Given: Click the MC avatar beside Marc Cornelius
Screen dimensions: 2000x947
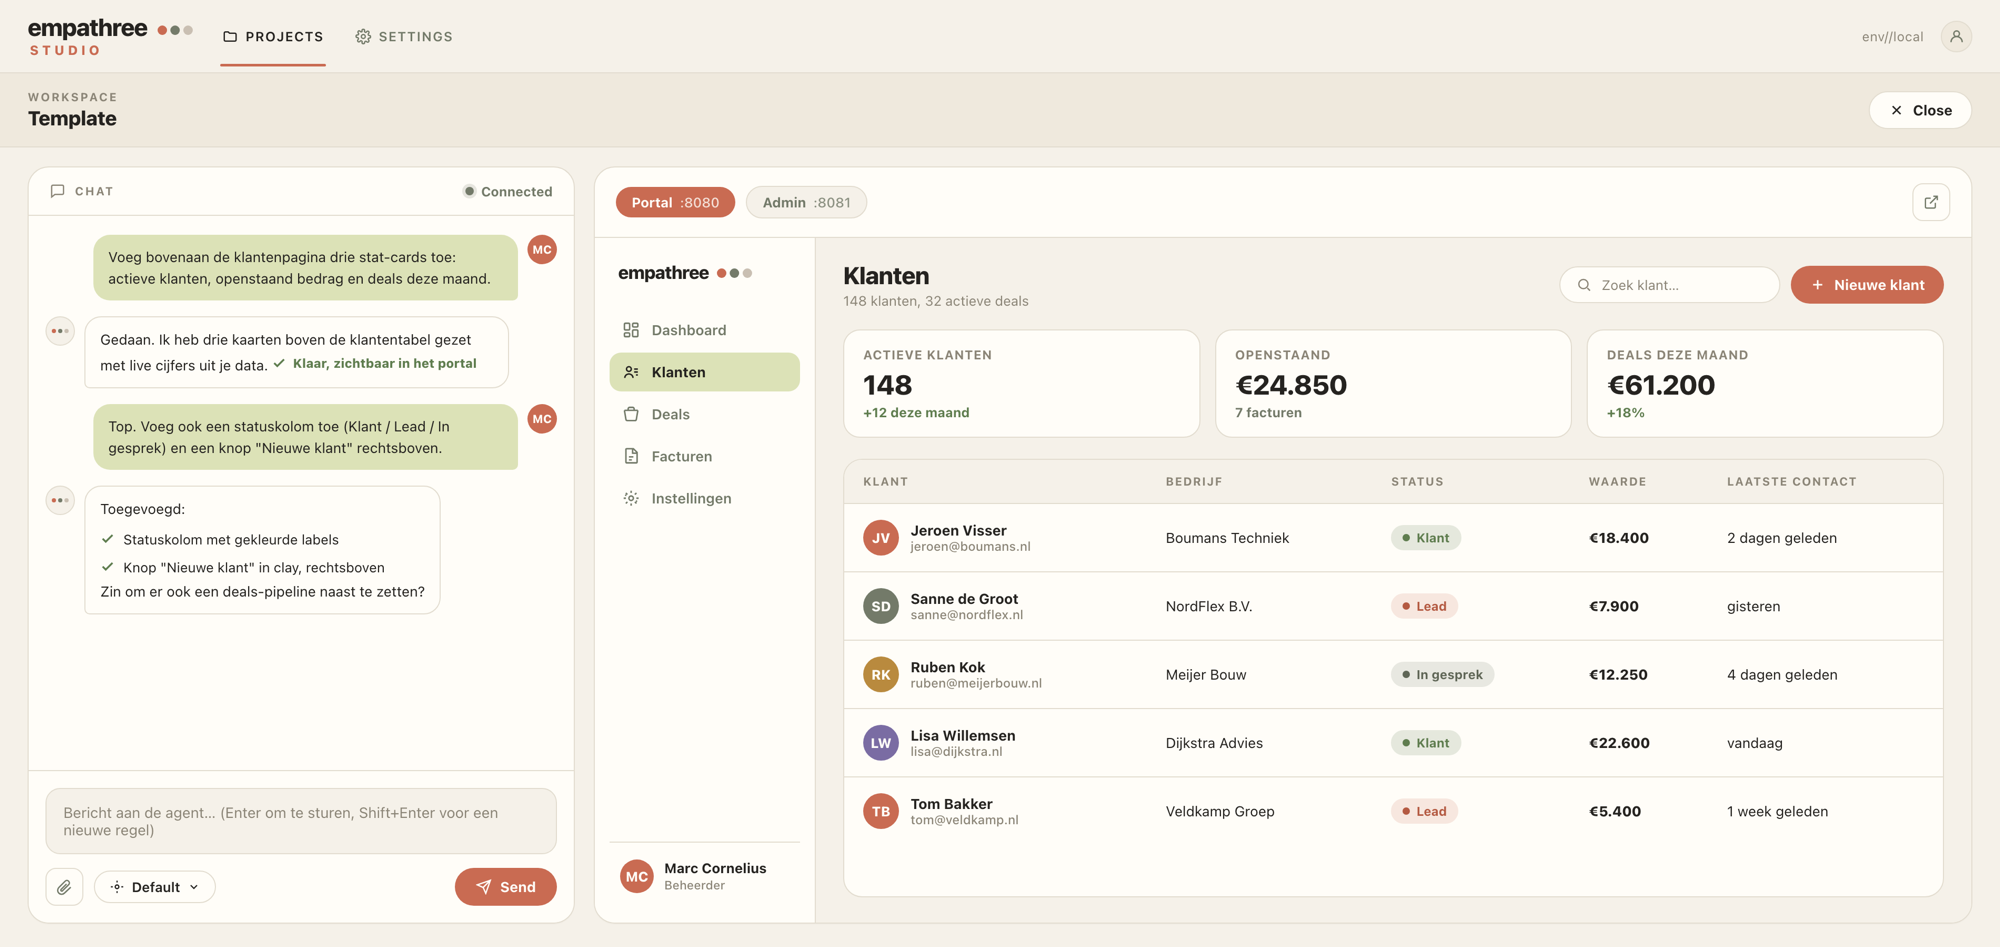Looking at the screenshot, I should [637, 876].
